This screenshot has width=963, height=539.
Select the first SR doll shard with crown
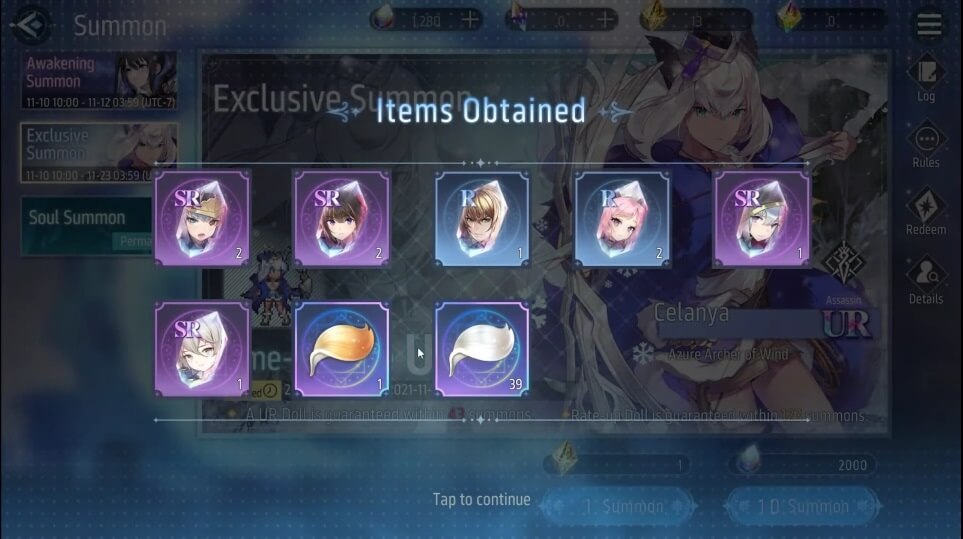[x=202, y=219]
